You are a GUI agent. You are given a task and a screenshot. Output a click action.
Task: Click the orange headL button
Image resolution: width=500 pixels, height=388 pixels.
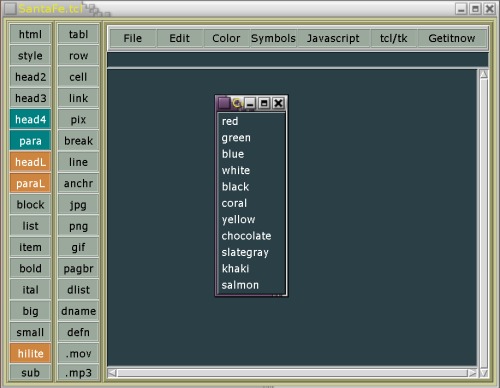coord(30,162)
